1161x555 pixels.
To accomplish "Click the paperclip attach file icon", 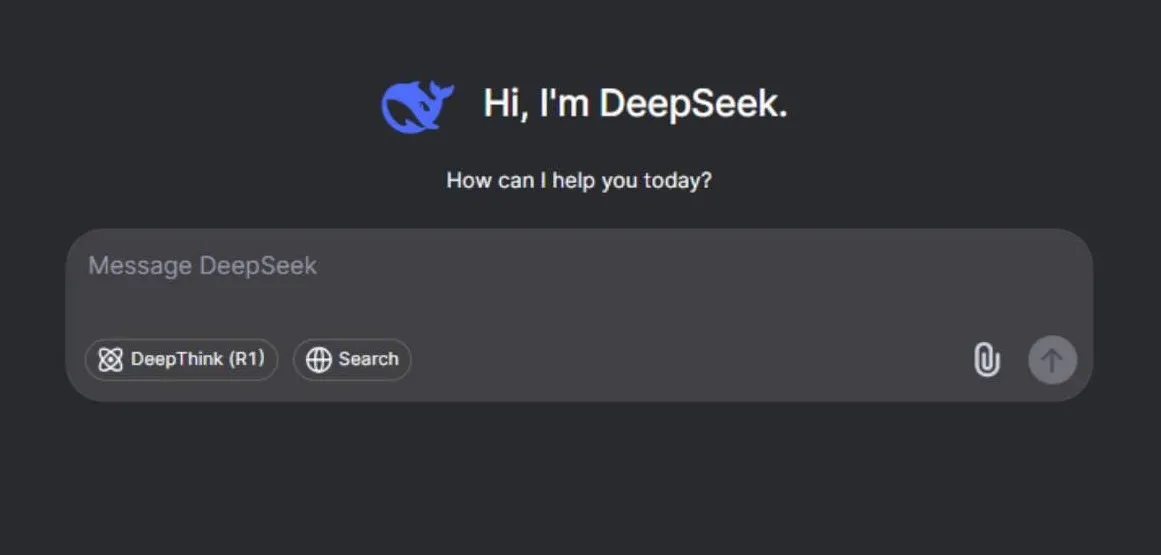I will tap(986, 360).
